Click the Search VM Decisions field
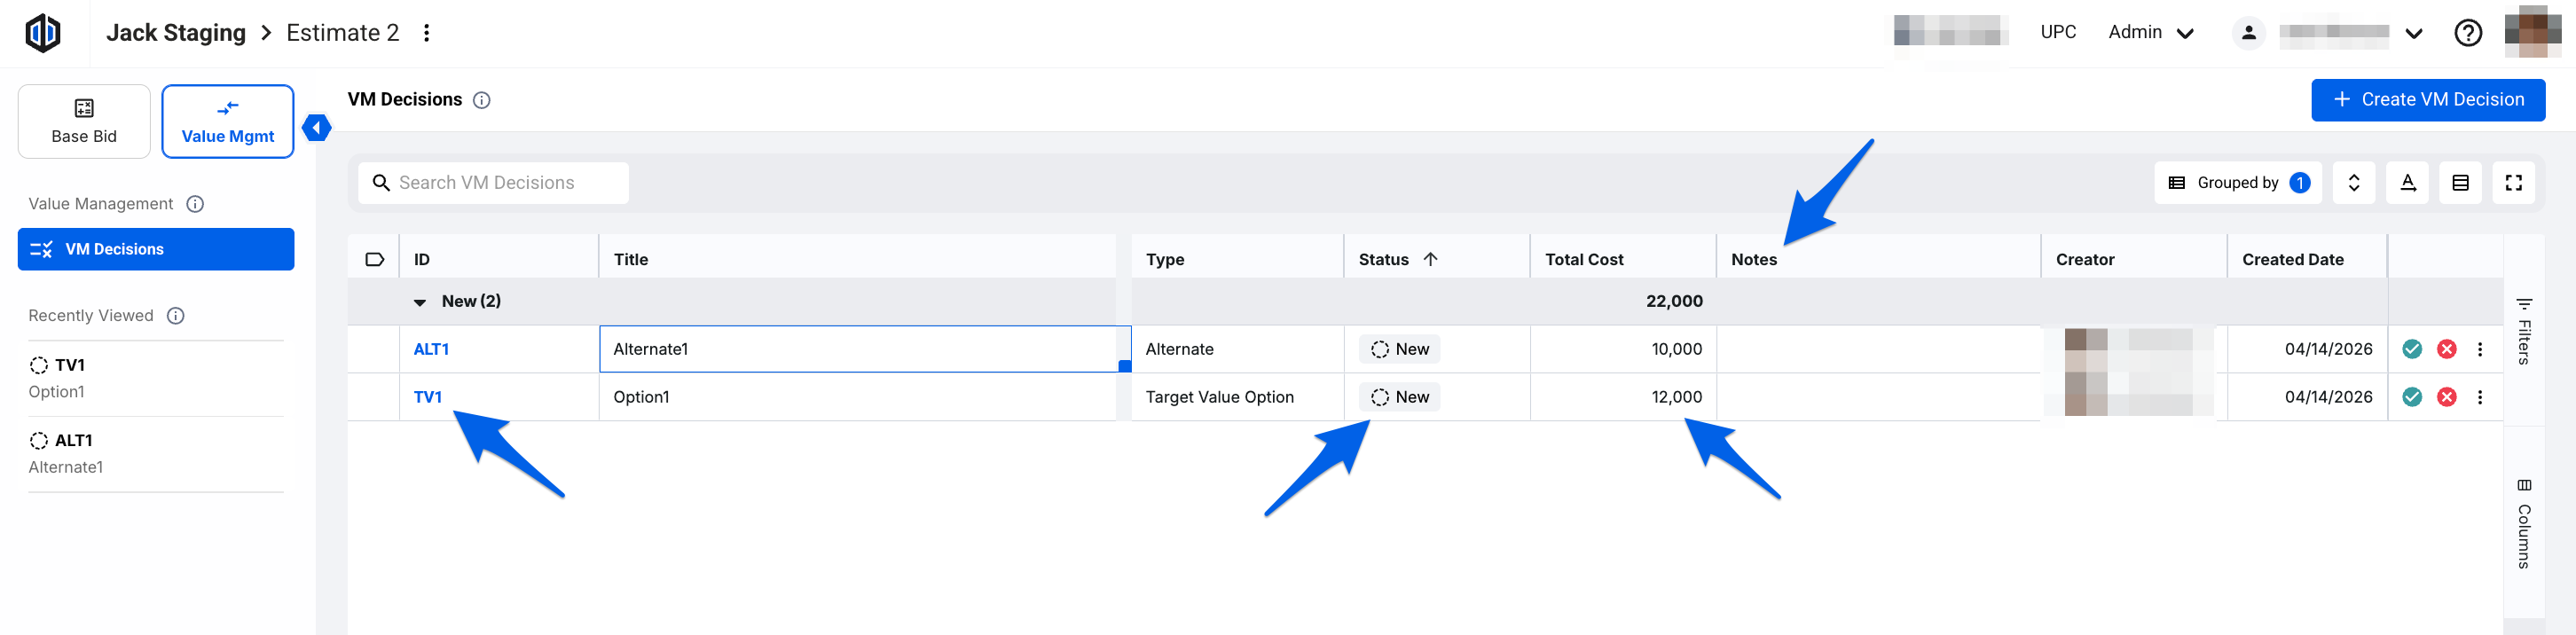Image resolution: width=2576 pixels, height=635 pixels. [x=494, y=183]
